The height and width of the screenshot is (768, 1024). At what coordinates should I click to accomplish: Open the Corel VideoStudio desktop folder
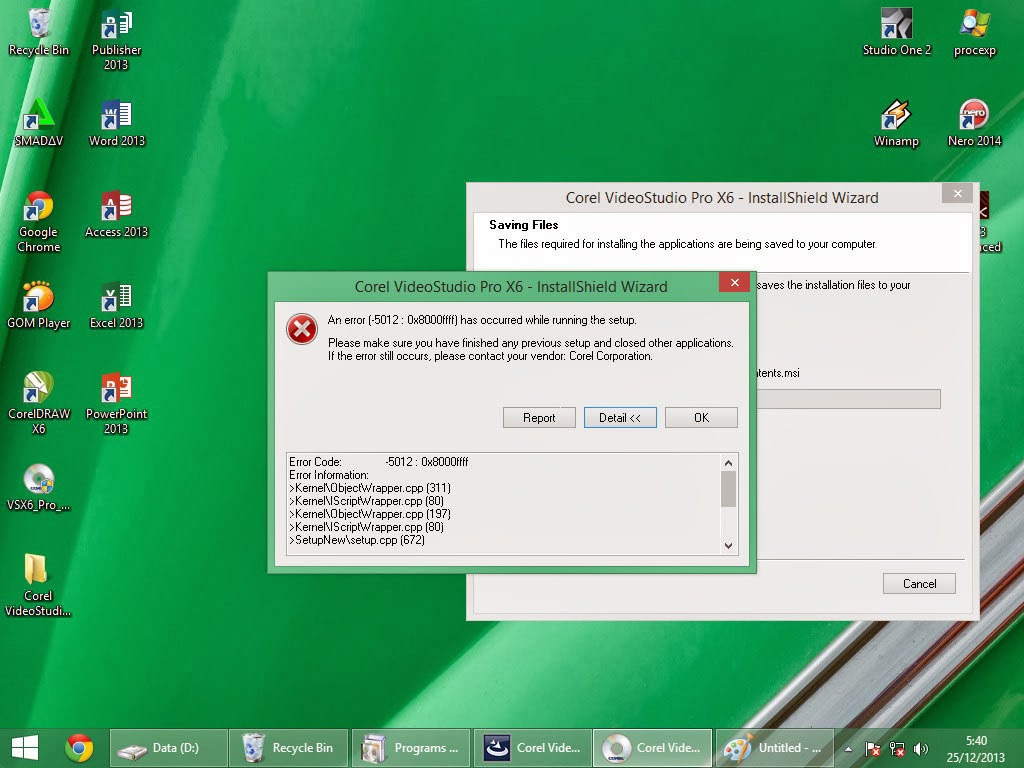pos(38,584)
